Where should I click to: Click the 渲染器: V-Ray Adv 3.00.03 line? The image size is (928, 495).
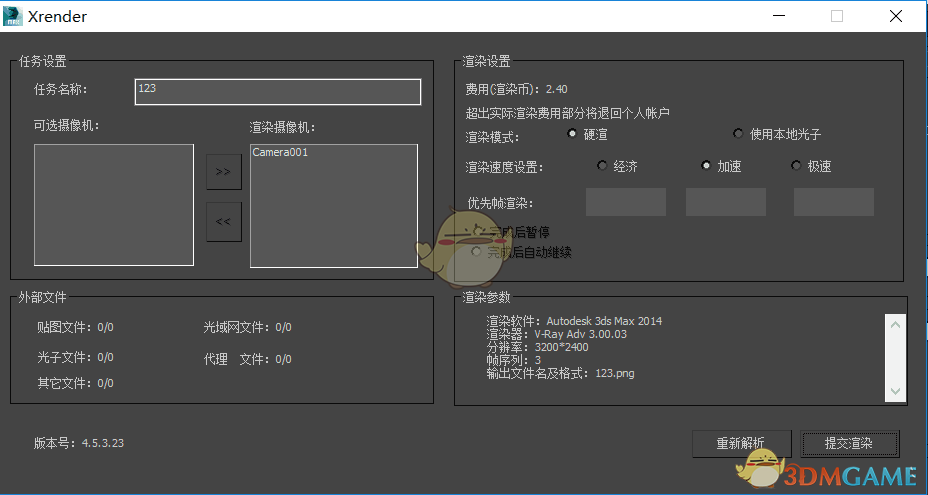pyautogui.click(x=556, y=334)
